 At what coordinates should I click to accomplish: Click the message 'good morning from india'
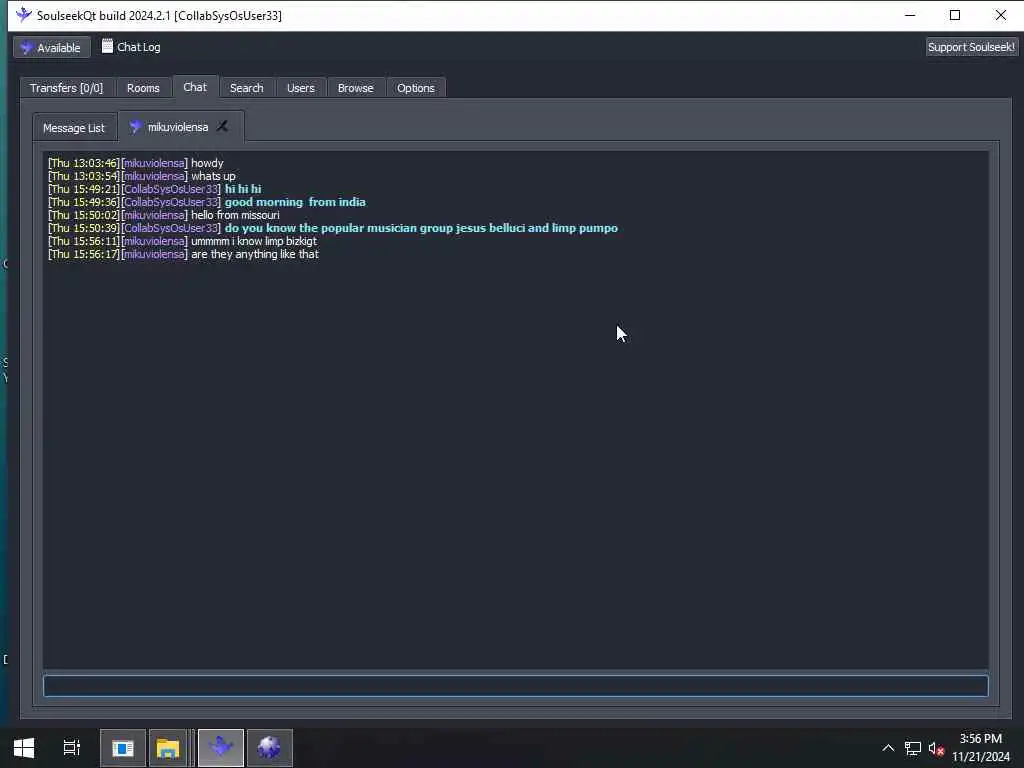point(295,202)
